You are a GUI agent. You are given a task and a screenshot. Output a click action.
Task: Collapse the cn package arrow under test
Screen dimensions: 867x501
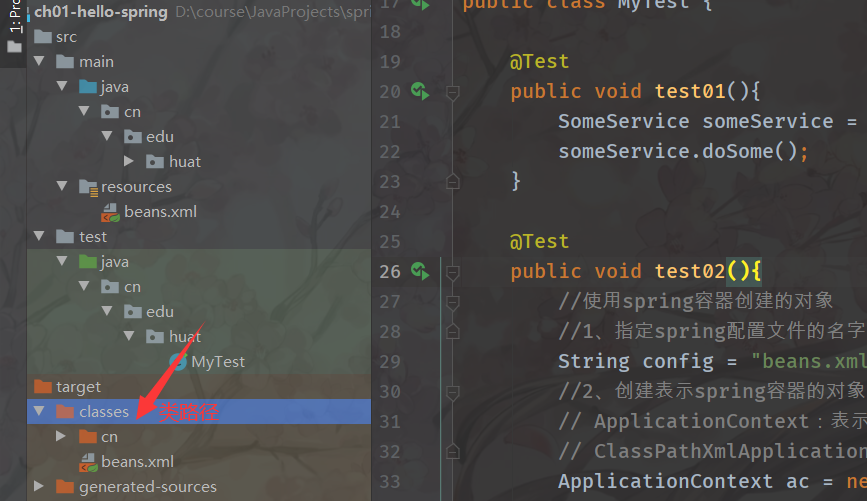[84, 286]
